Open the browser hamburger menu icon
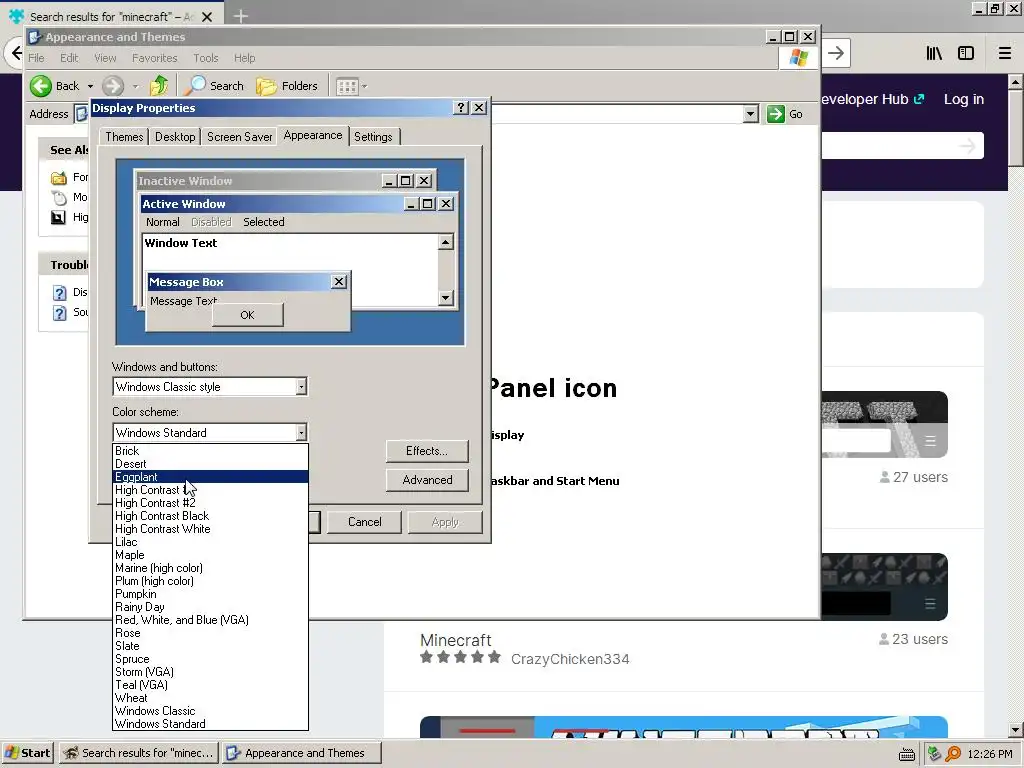The image size is (1024, 768). click(x=1004, y=54)
